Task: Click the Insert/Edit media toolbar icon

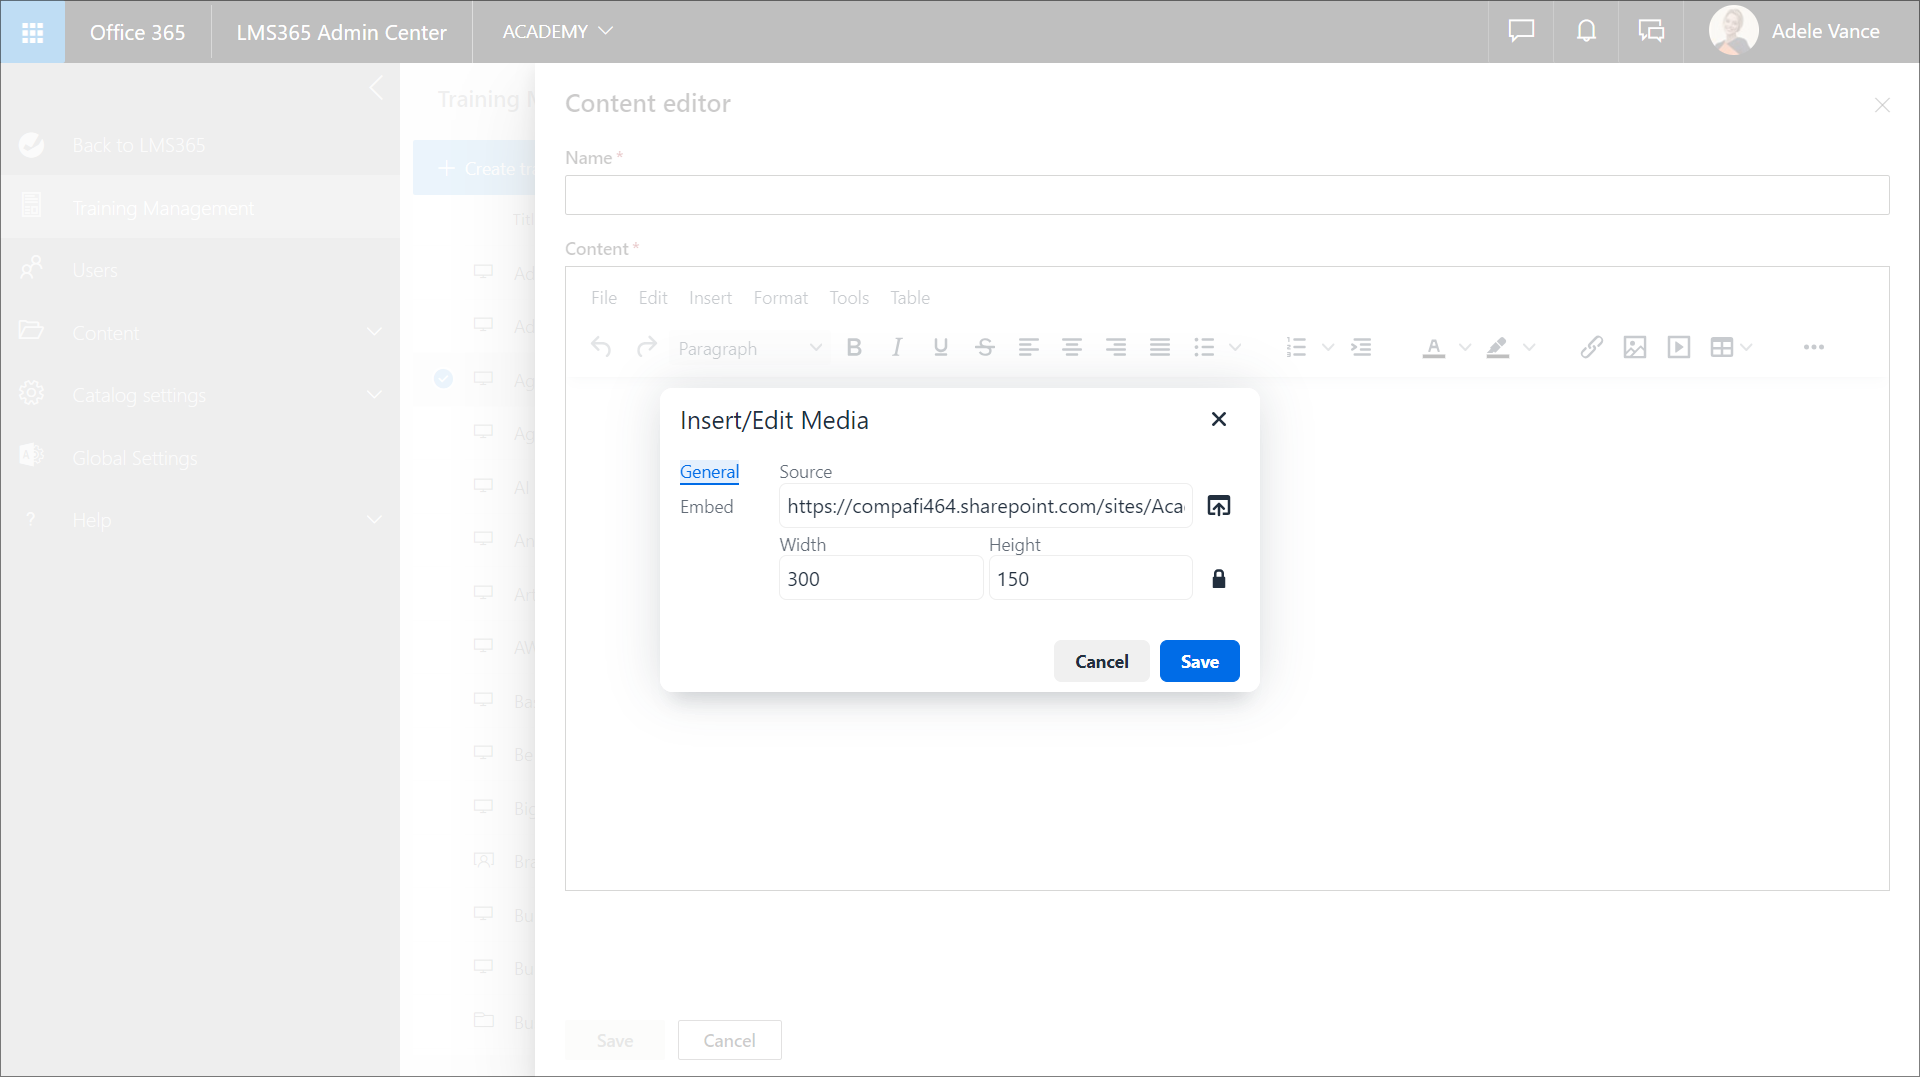Action: point(1678,347)
